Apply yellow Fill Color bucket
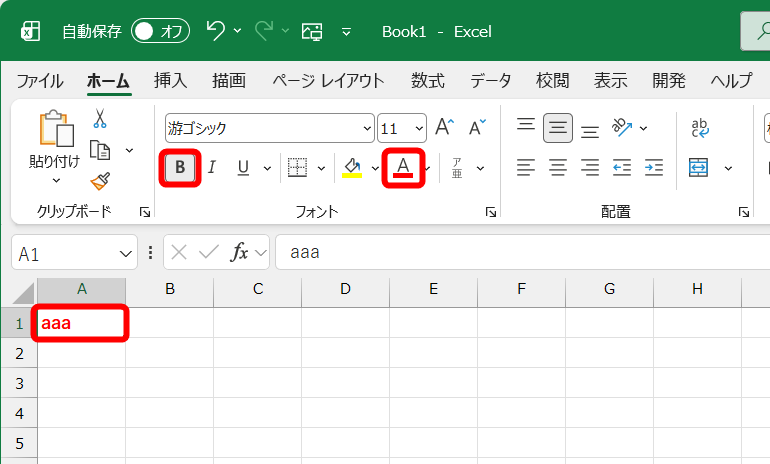 (x=352, y=167)
